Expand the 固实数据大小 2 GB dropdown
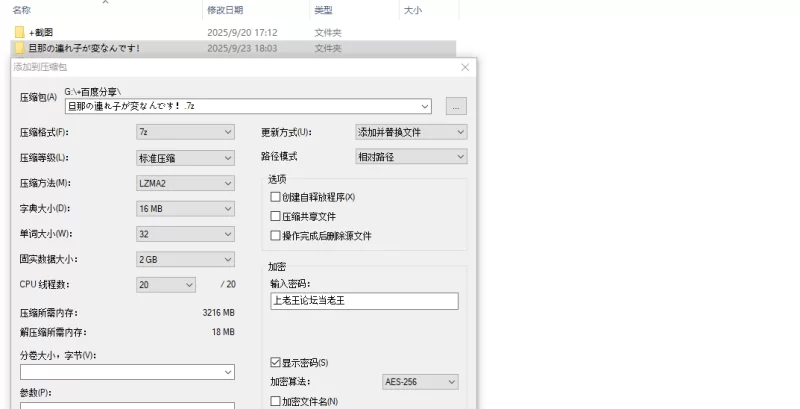The image size is (800, 409). coord(185,260)
